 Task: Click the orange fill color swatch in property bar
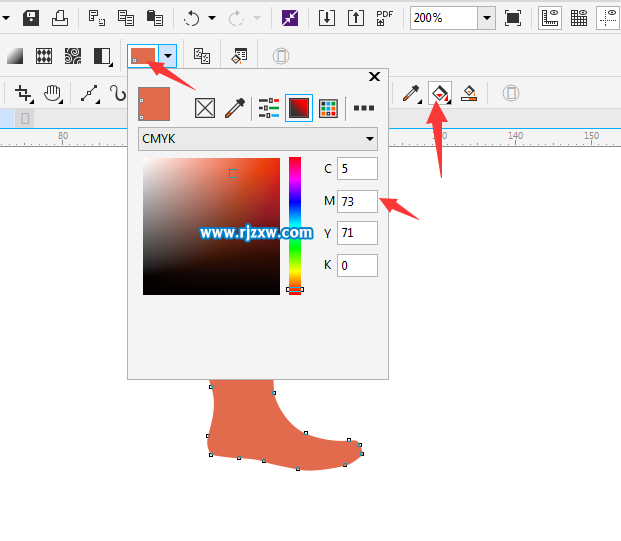tap(143, 56)
